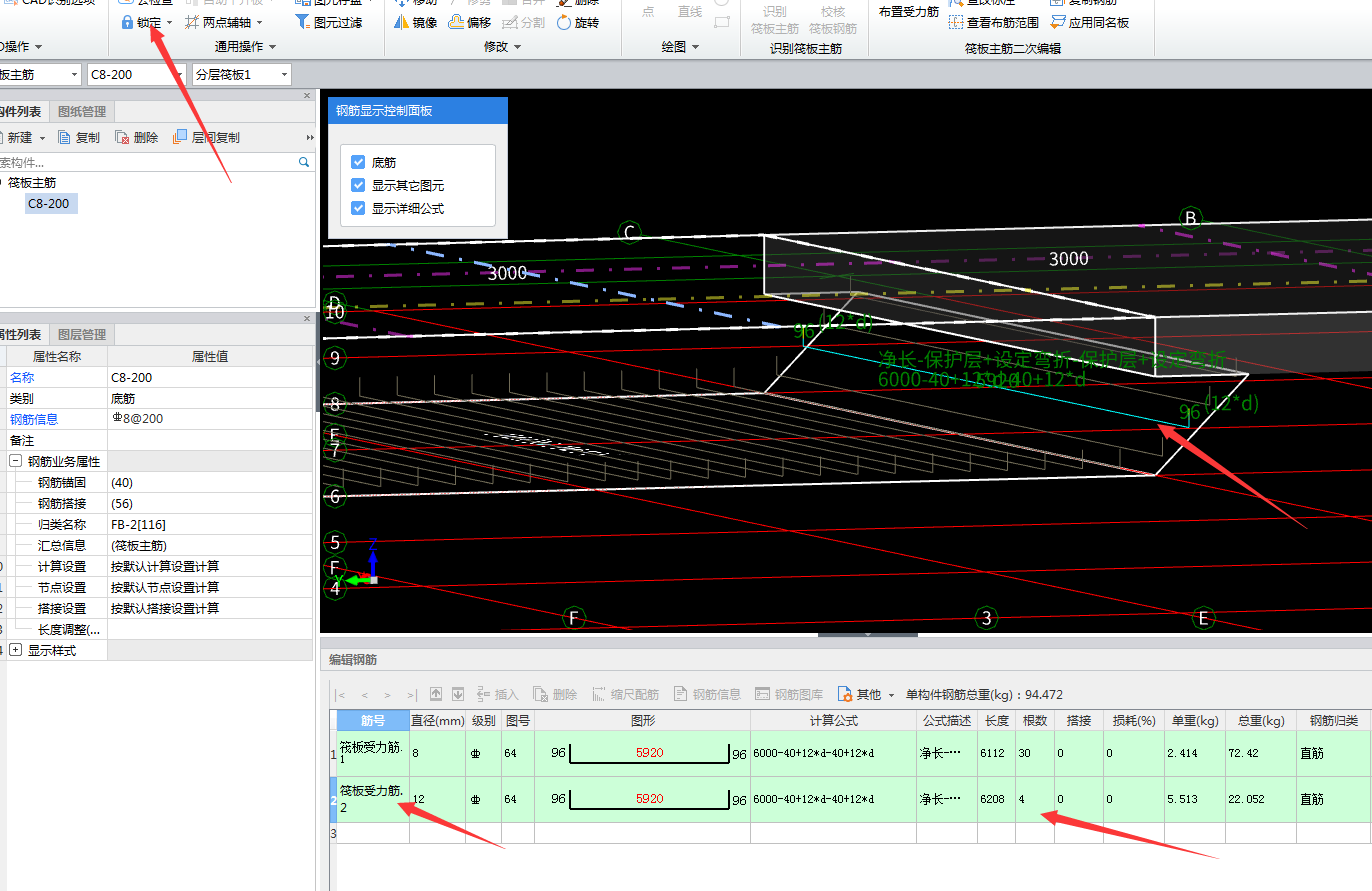The image size is (1372, 891).
Task: Click axis marker C in the viewport
Action: [x=629, y=233]
